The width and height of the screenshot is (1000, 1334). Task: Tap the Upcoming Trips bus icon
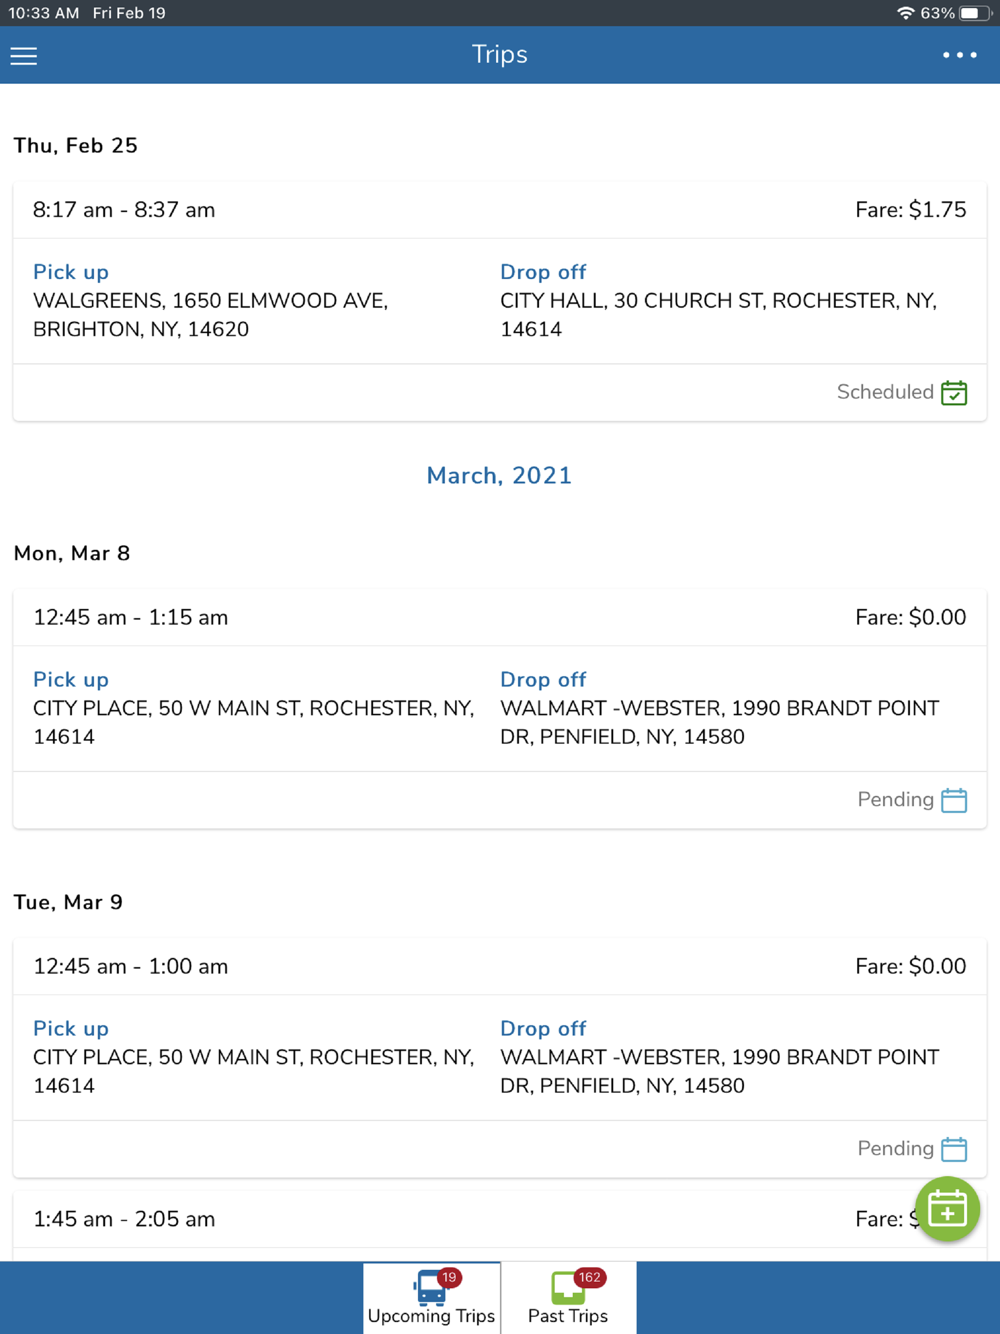click(x=432, y=1287)
